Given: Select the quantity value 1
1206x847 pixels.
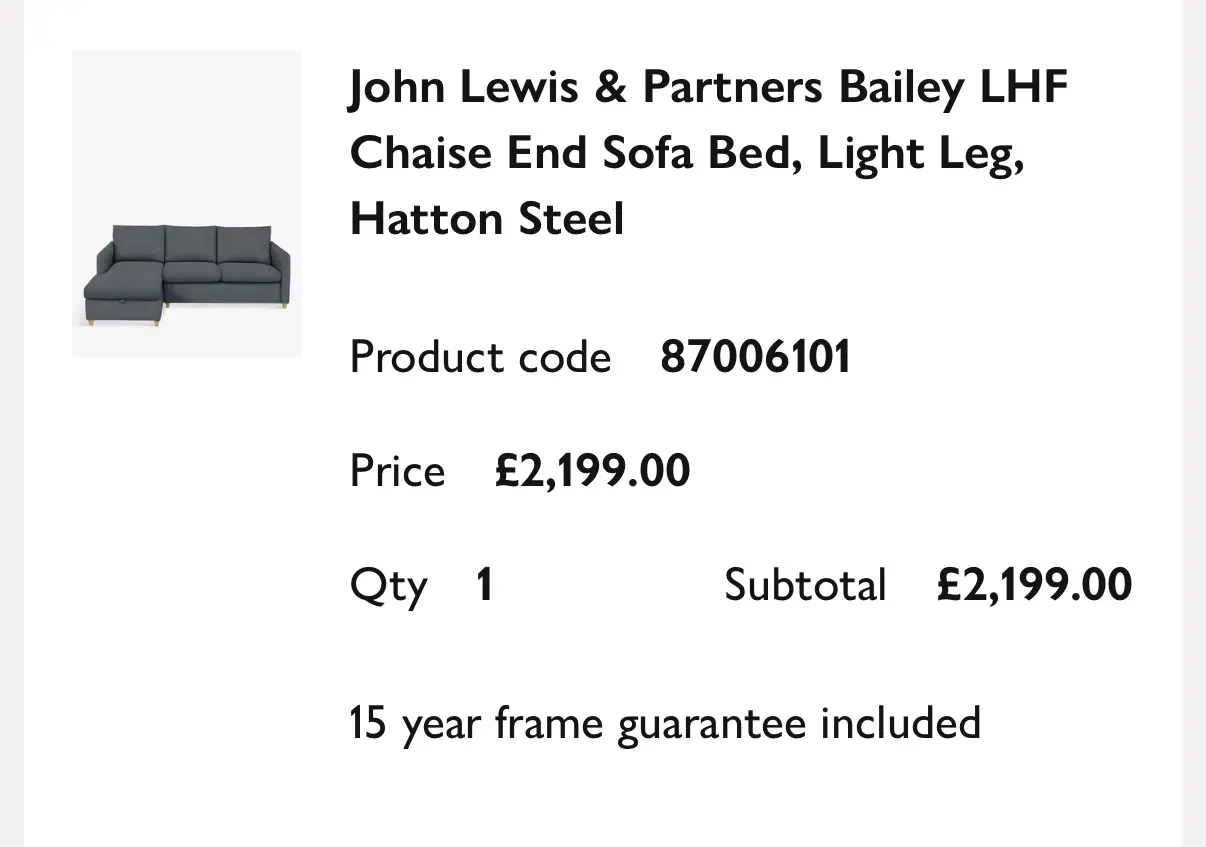Looking at the screenshot, I should coord(484,585).
